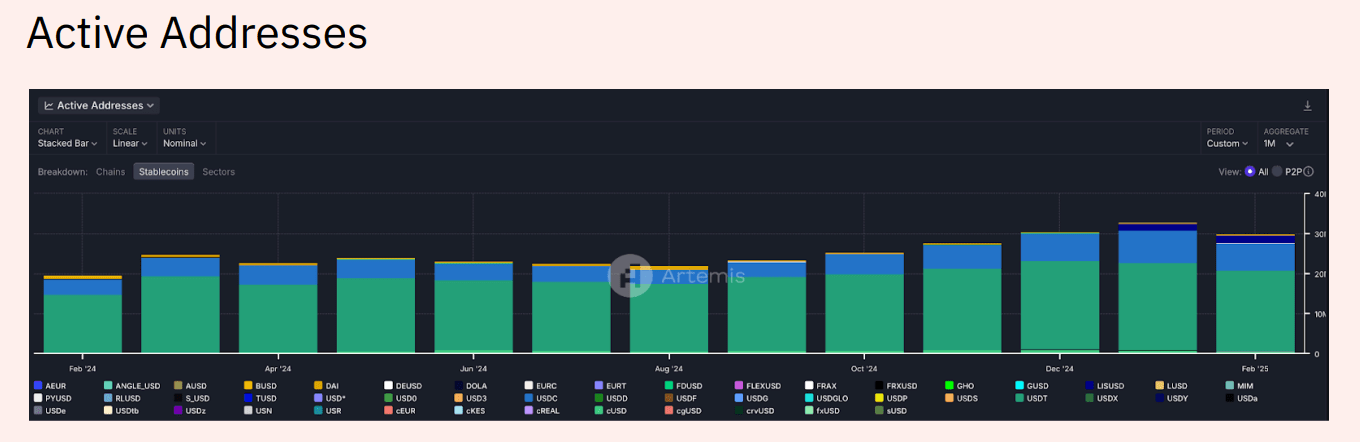
Task: Hide the MIM series in legend
Action: coord(1239,385)
